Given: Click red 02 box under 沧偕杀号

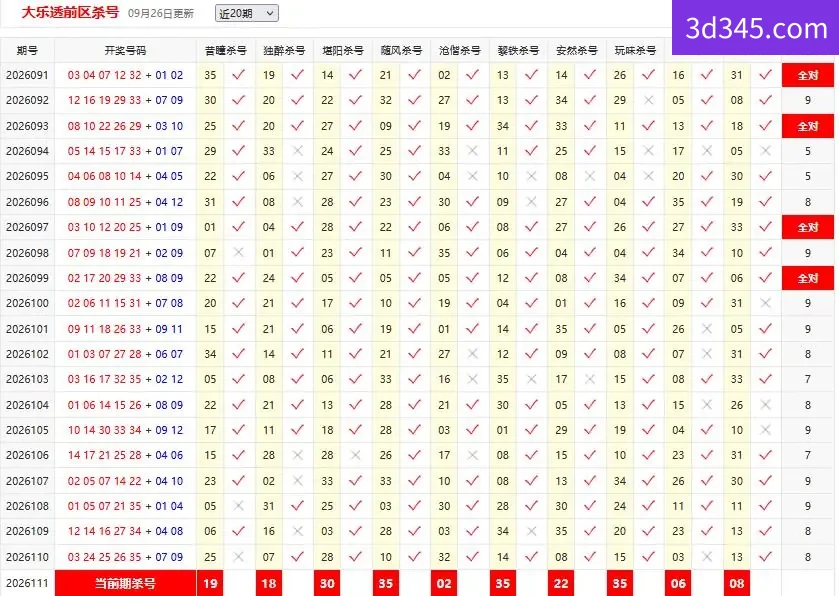Looking at the screenshot, I should tap(444, 583).
